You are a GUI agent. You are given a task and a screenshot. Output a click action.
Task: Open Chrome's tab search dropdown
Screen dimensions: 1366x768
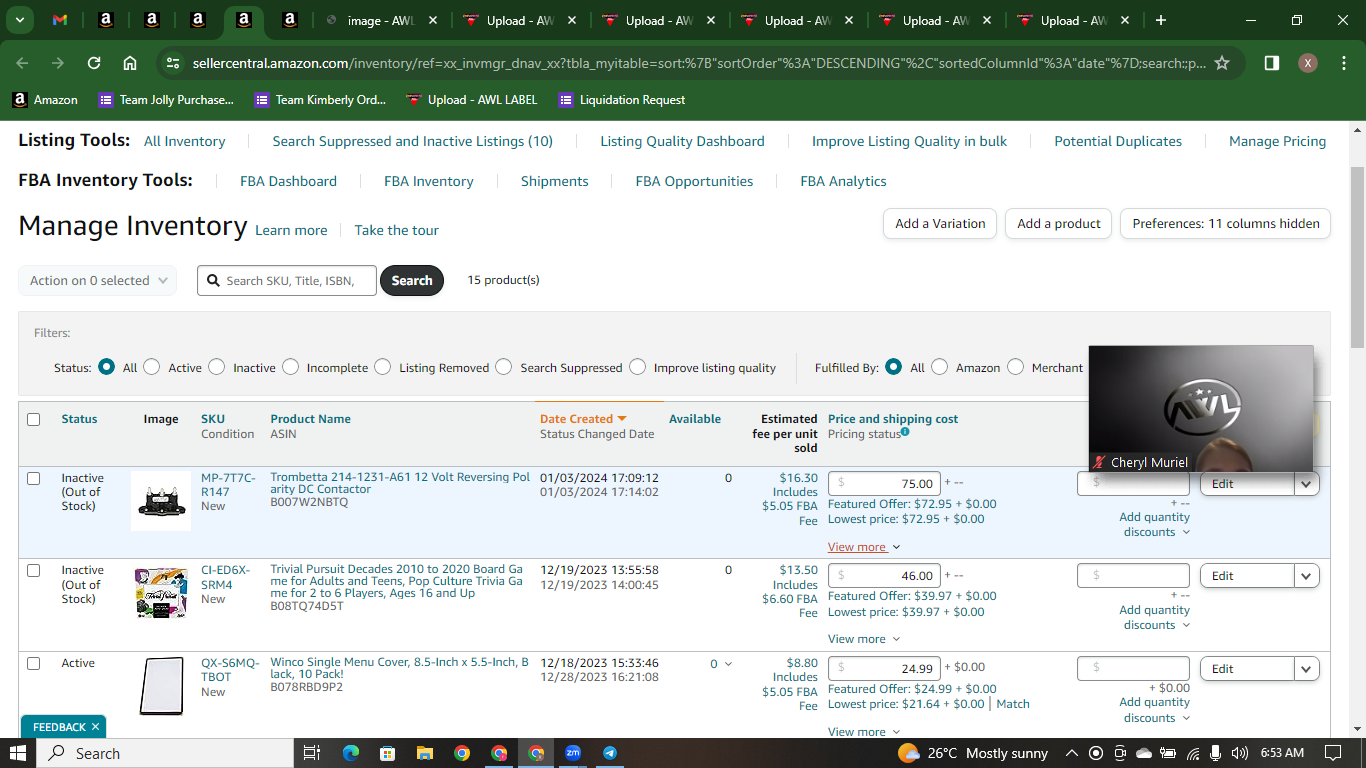point(19,20)
